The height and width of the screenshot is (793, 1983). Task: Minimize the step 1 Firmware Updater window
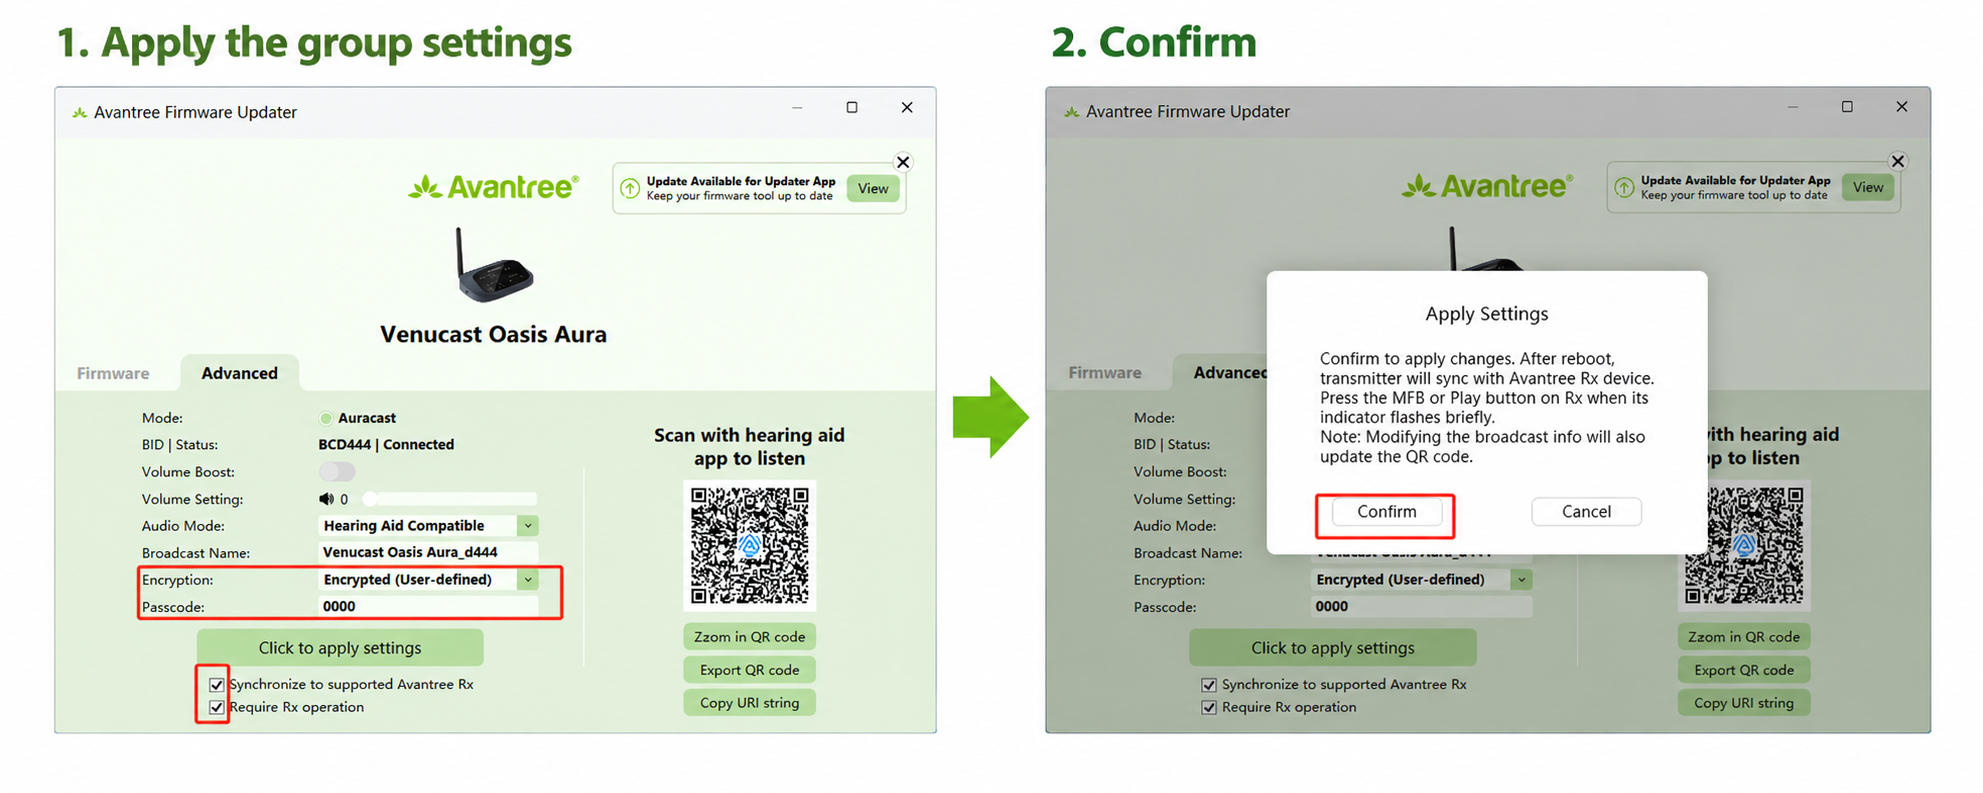(x=797, y=108)
